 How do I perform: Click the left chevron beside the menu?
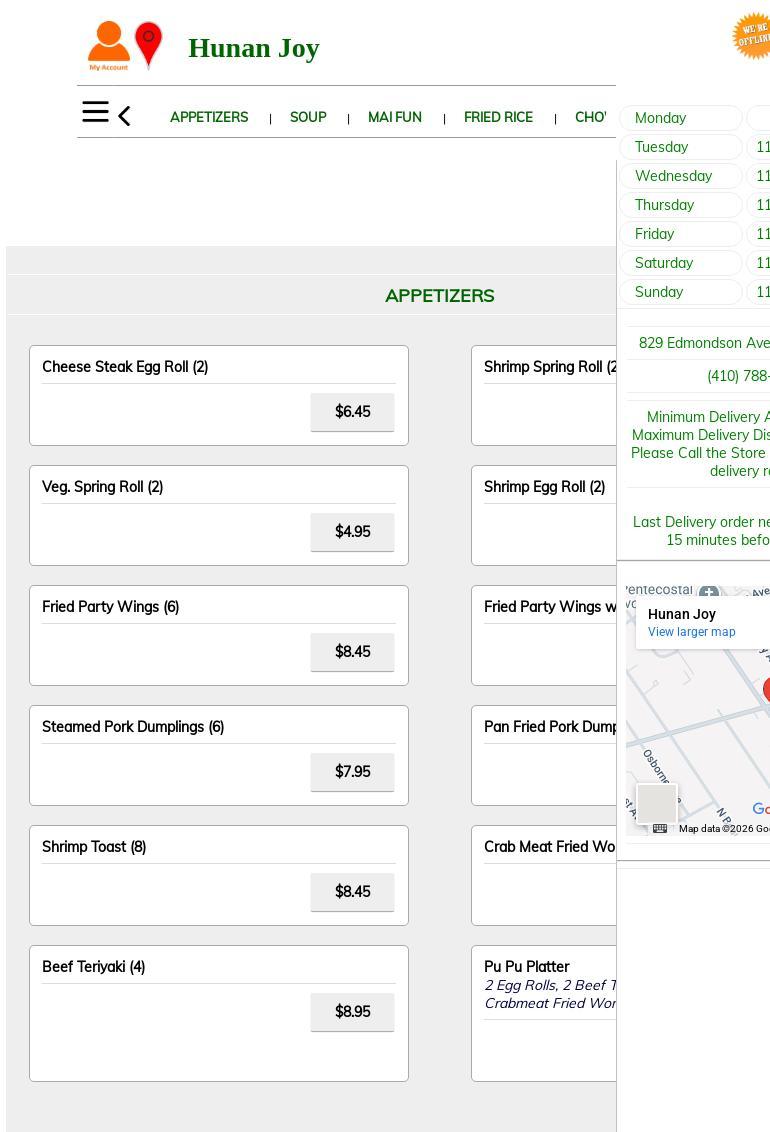click(x=124, y=116)
